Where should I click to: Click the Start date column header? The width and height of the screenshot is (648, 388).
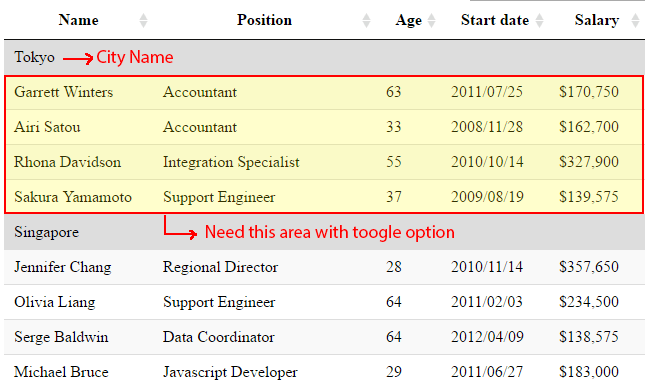495,20
